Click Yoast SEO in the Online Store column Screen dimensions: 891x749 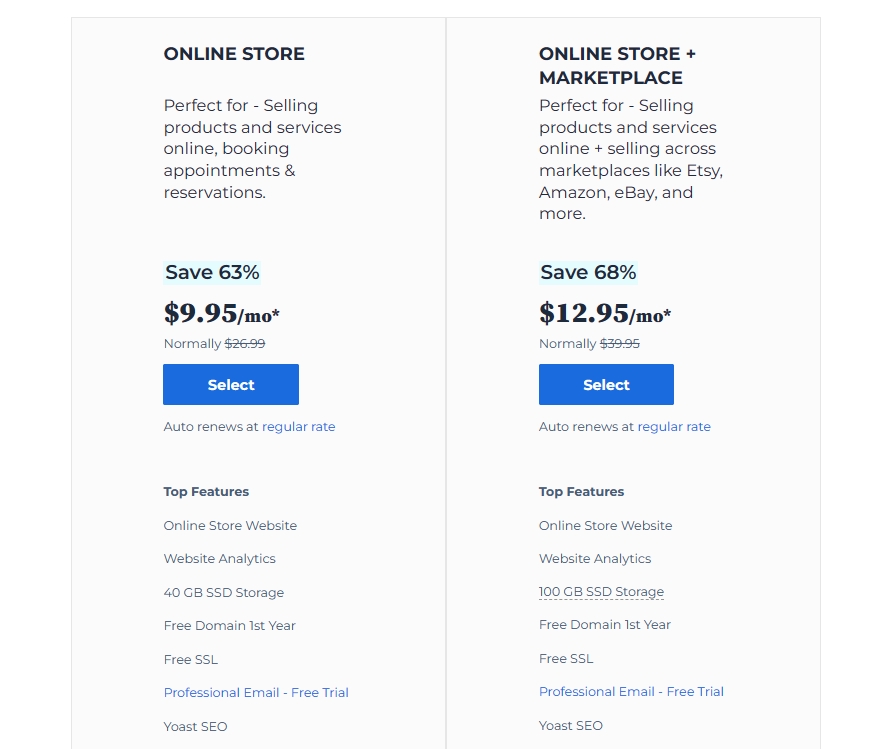(x=196, y=727)
